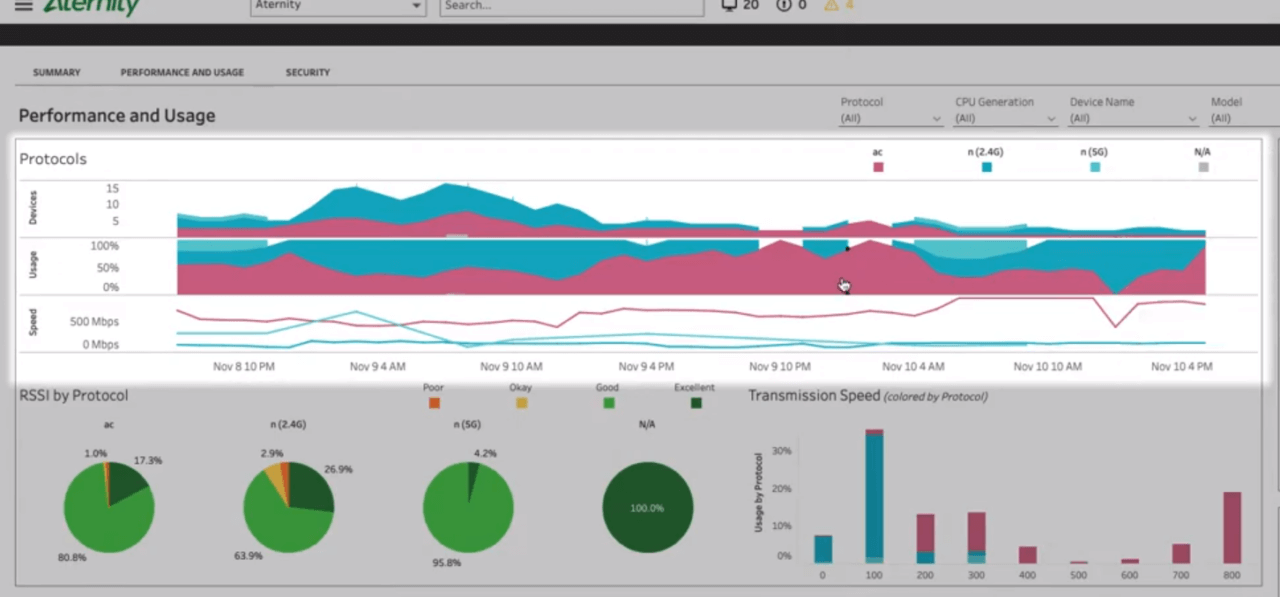Click the Excellent RSSI color swatch
This screenshot has width=1280, height=597.
click(695, 402)
